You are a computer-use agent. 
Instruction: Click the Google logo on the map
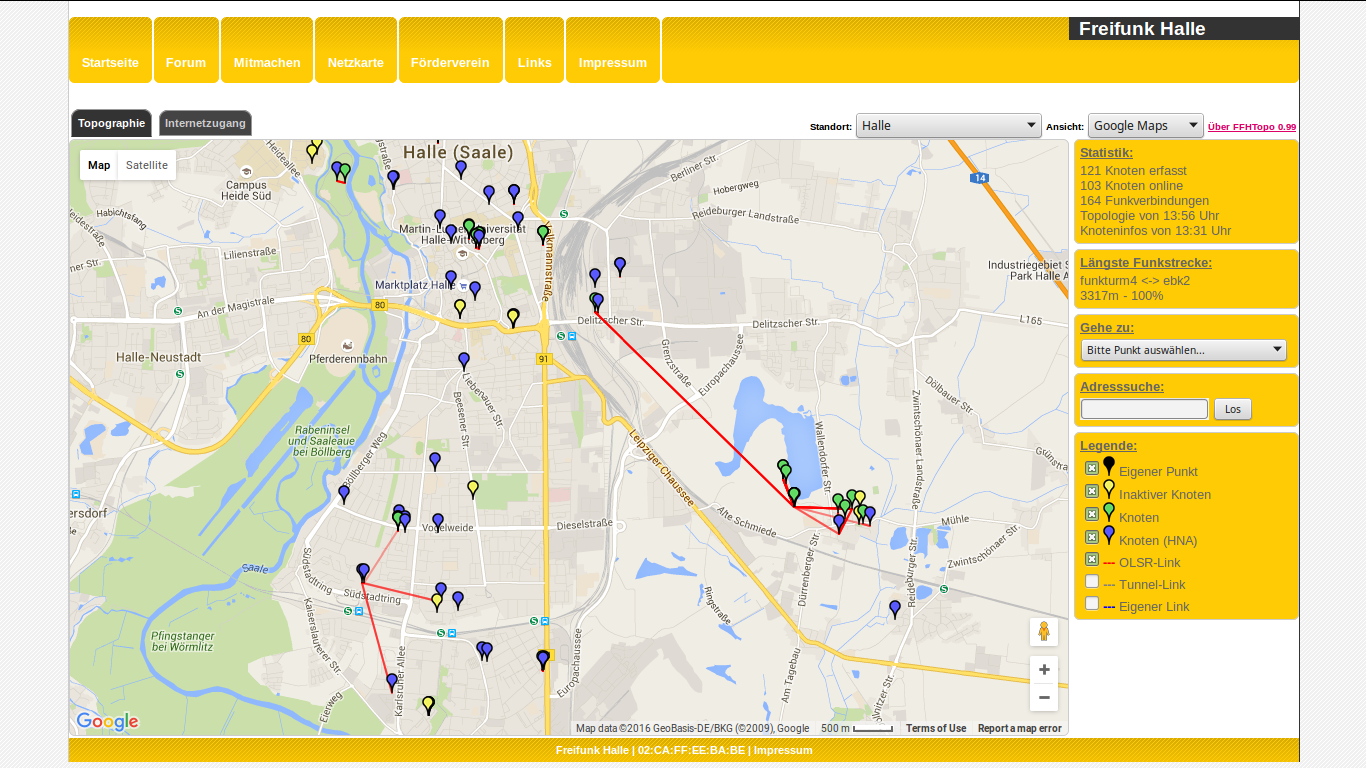pos(107,721)
